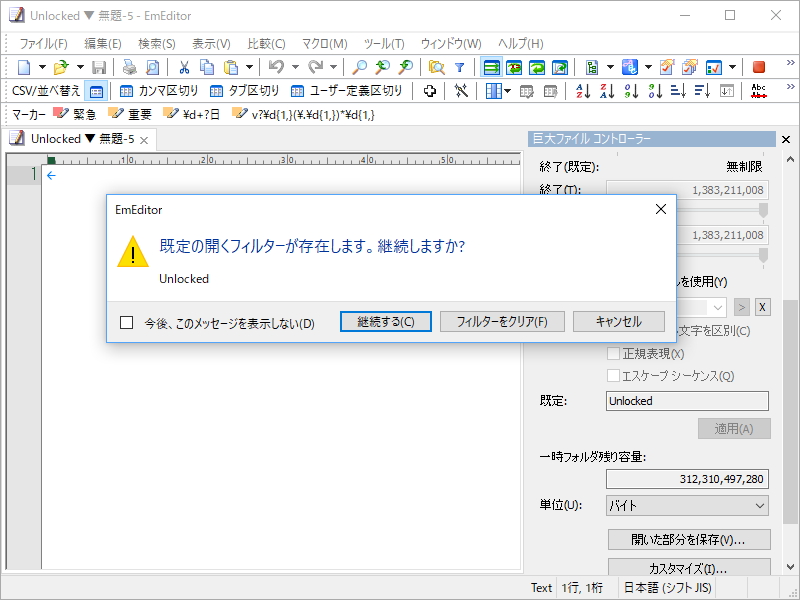Open the 単位 unit dropdown showing バイト

(686, 506)
